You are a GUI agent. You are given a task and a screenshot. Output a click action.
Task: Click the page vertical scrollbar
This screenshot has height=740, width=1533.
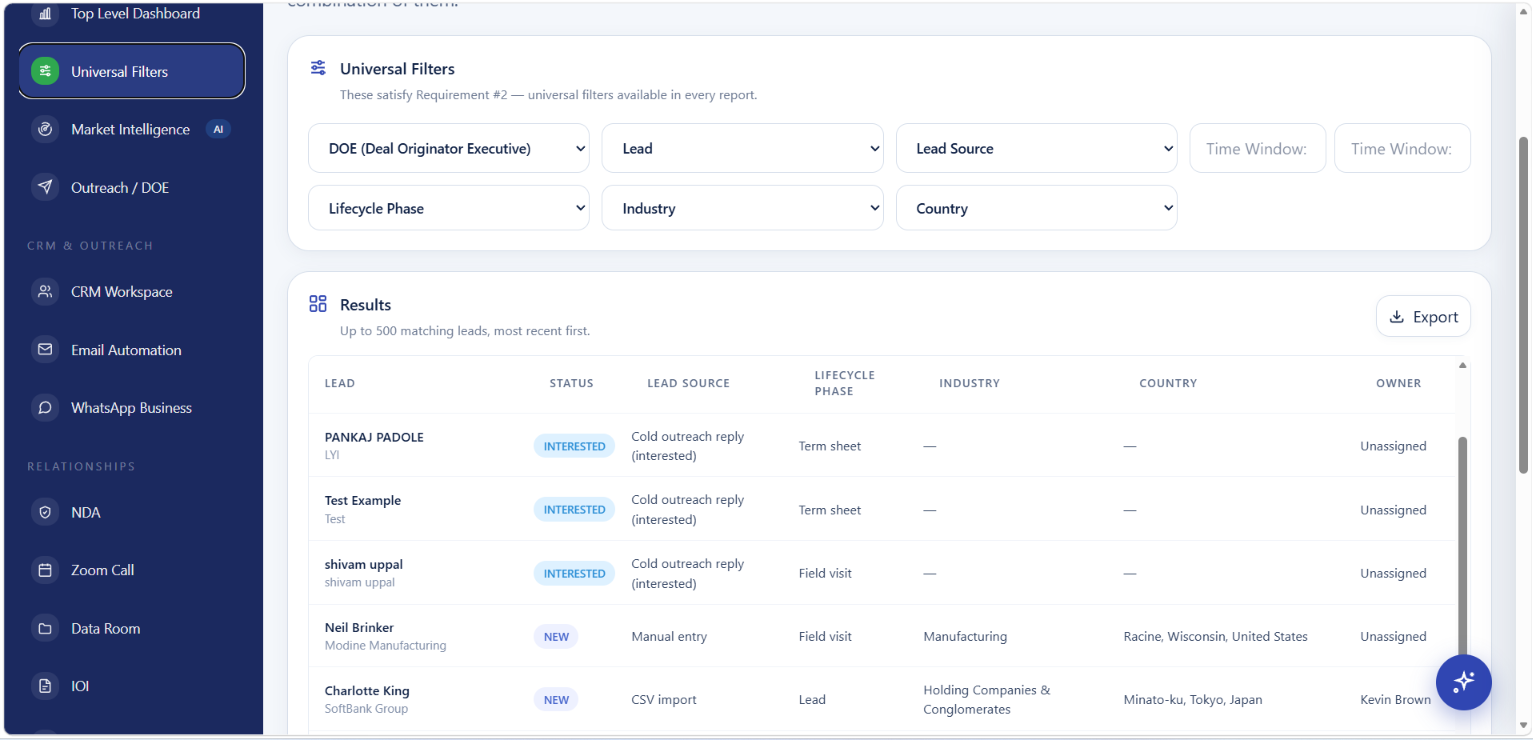[1523, 305]
